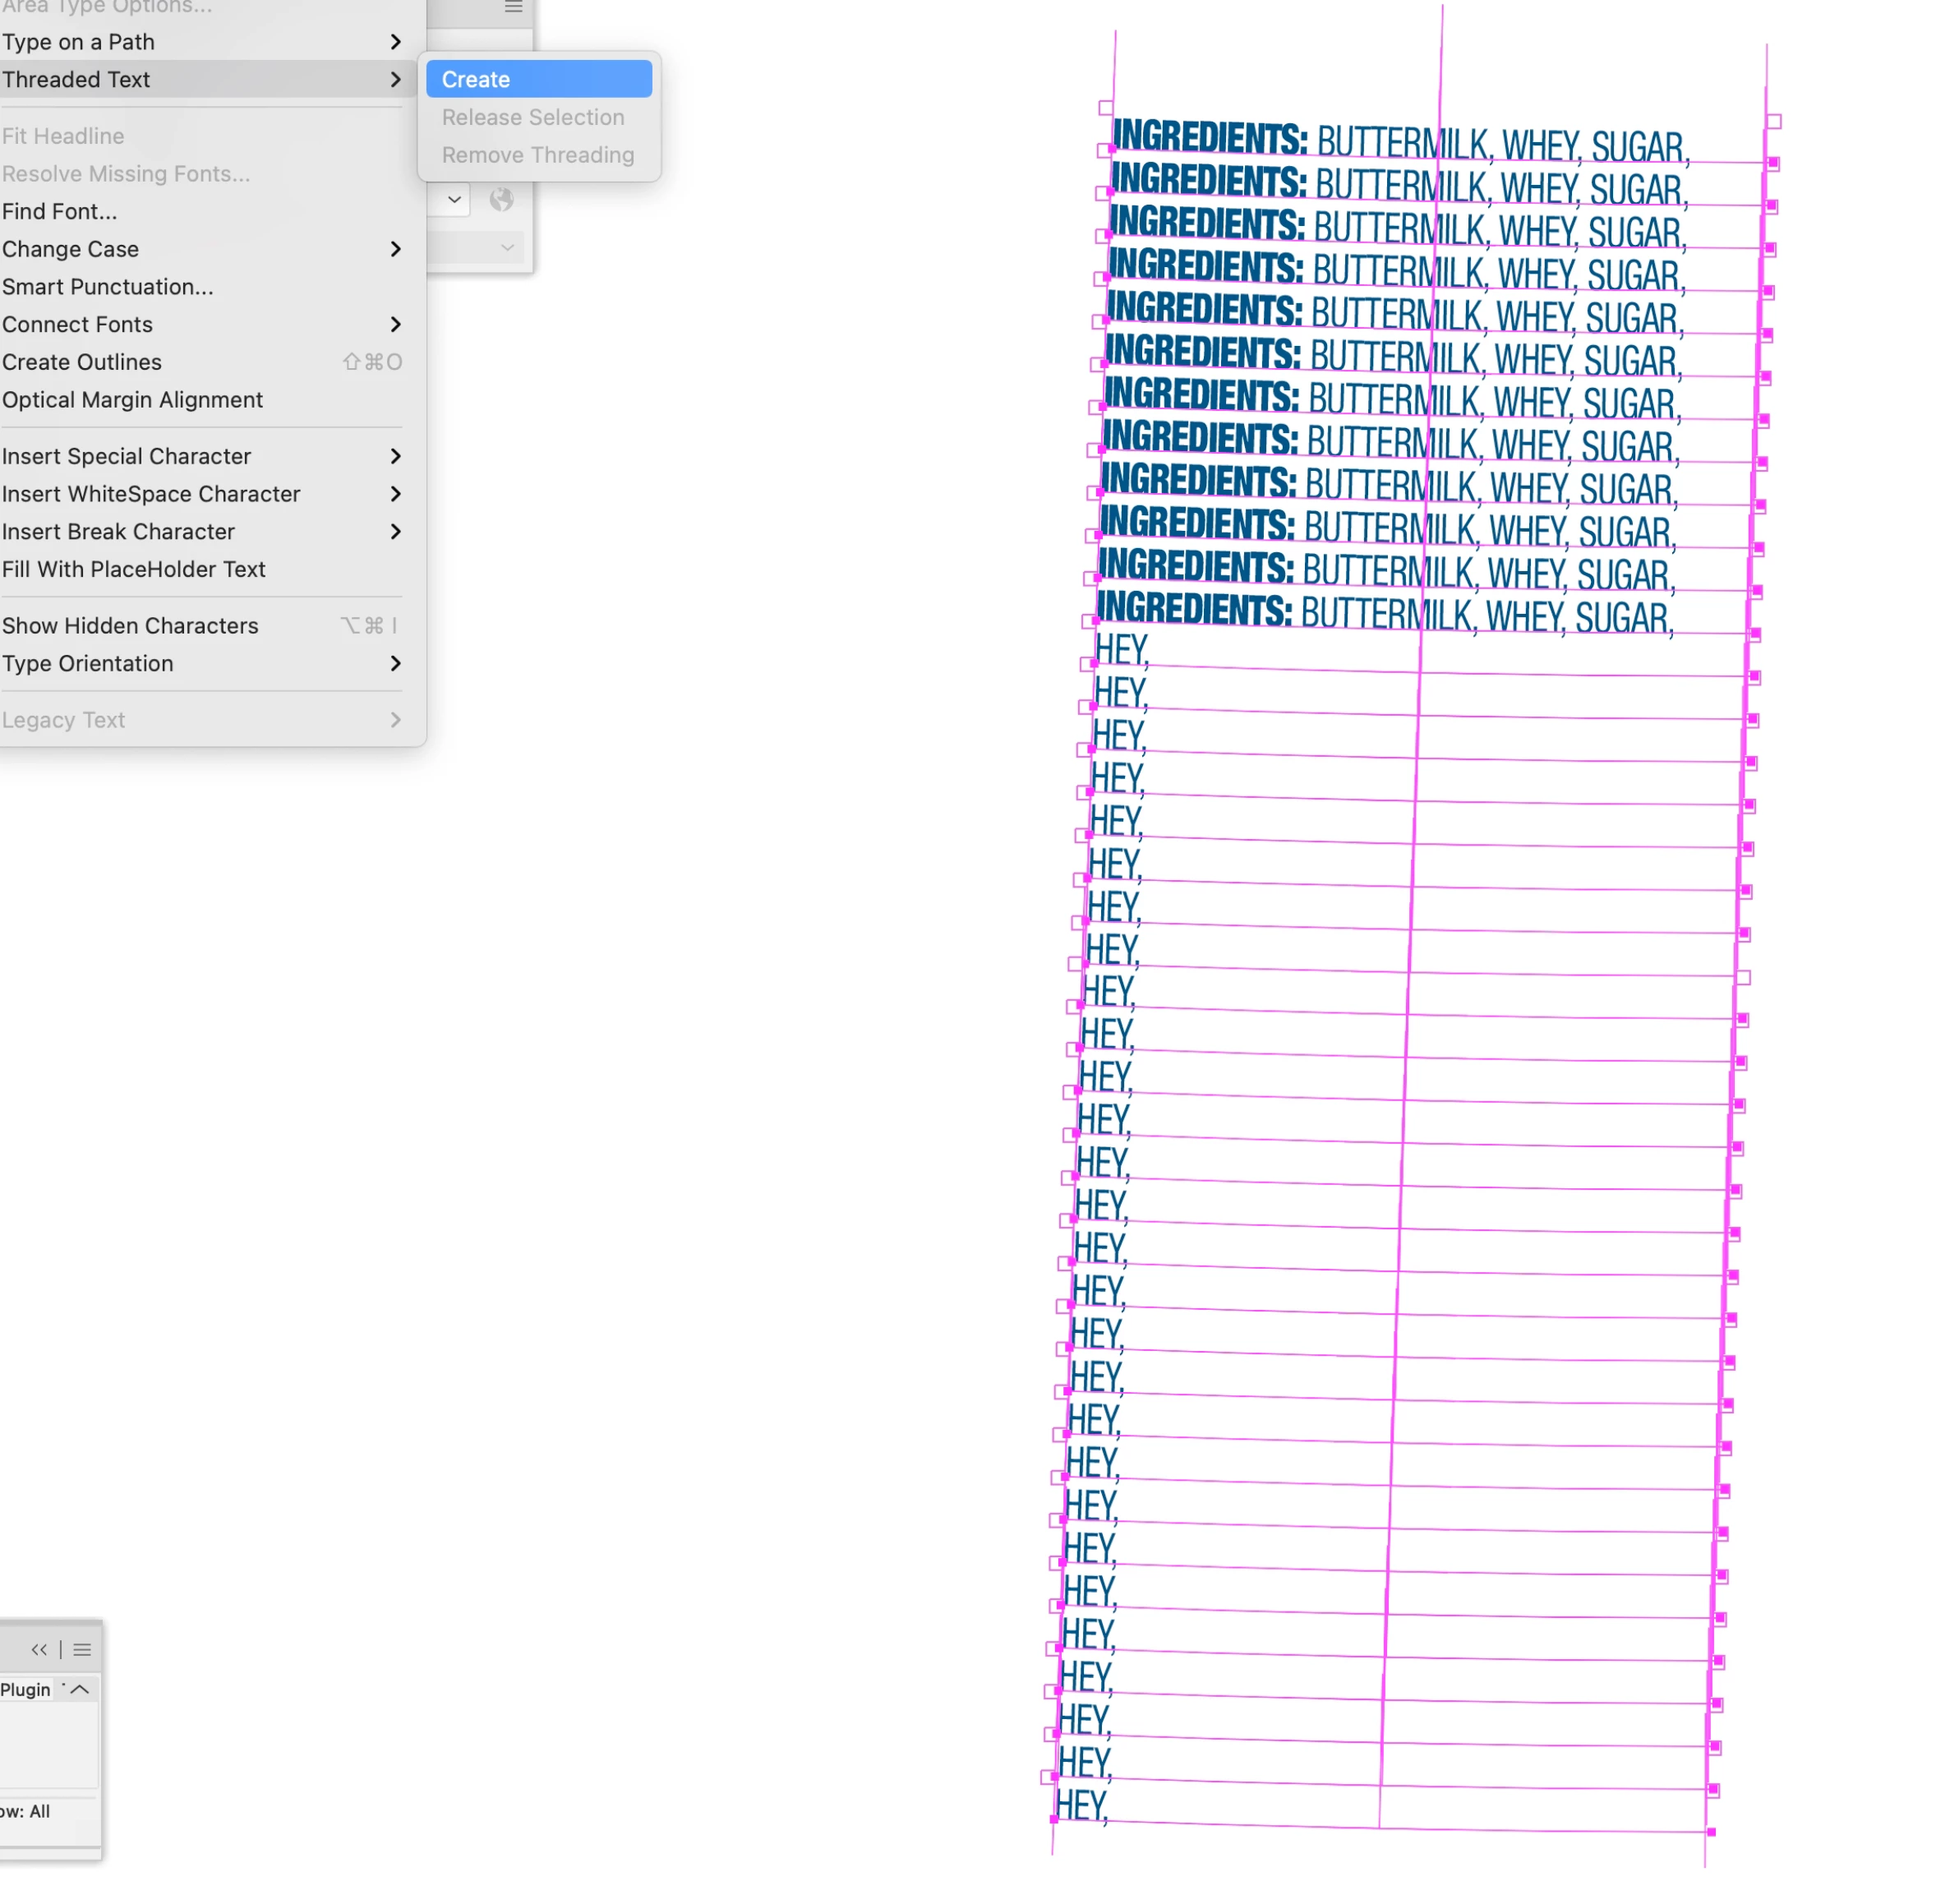Viewport: 1959px width, 1904px height.
Task: Toggle Show Hidden Characters
Action: 130,626
